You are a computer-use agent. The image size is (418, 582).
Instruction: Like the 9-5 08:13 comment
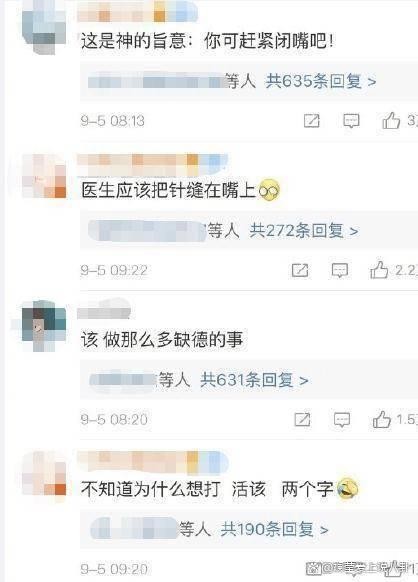(391, 120)
